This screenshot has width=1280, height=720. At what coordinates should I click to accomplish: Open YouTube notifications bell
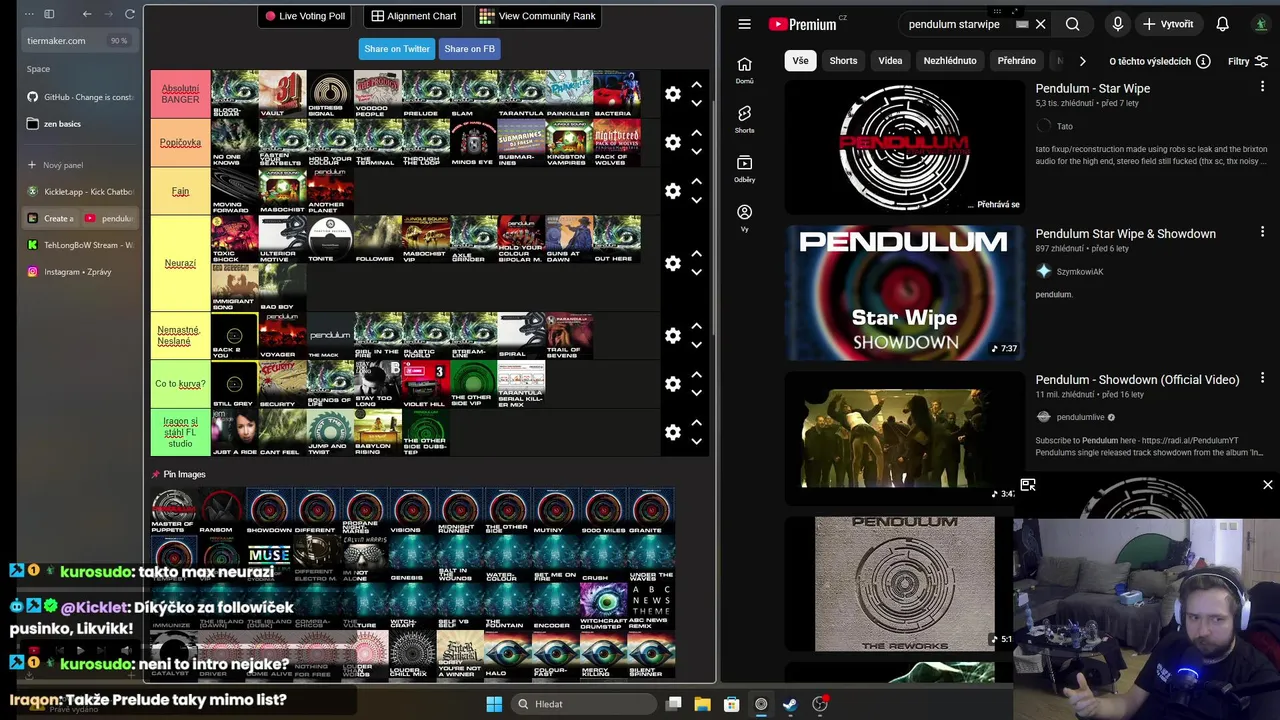[1222, 24]
